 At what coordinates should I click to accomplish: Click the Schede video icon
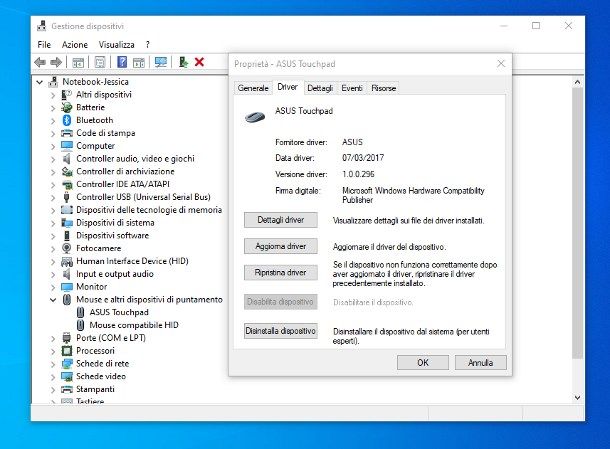pyautogui.click(x=67, y=377)
